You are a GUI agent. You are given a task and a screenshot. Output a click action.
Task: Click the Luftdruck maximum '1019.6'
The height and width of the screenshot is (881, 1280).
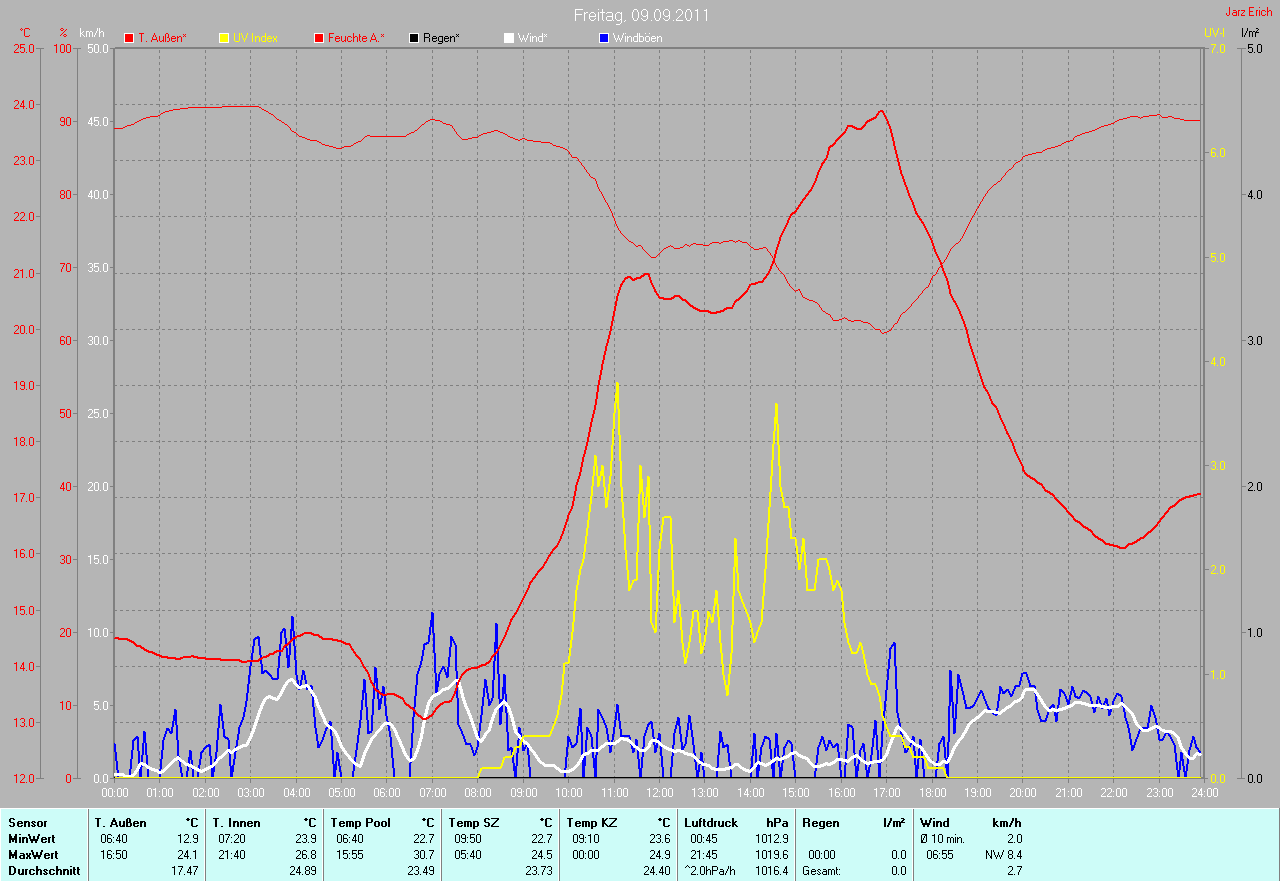point(771,855)
